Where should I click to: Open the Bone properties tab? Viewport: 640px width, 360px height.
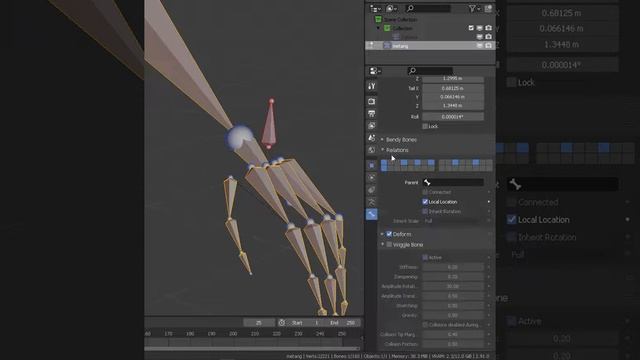coord(371,214)
